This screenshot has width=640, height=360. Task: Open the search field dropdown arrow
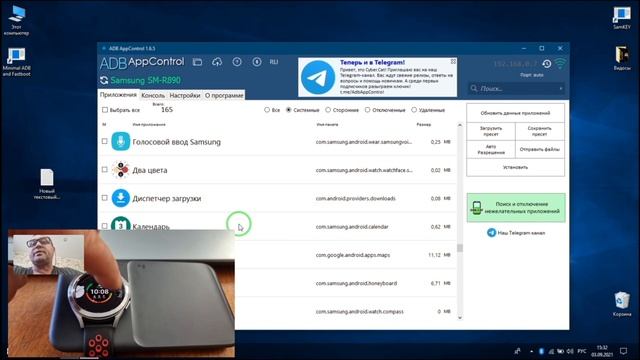(x=561, y=88)
